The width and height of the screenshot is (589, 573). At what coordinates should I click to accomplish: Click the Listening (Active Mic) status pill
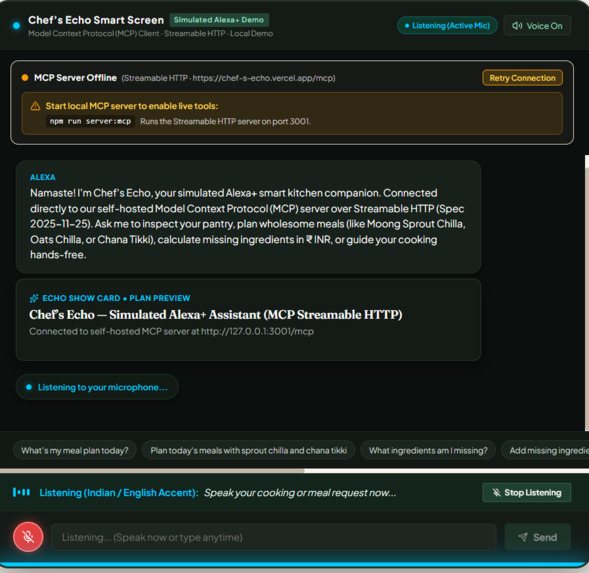447,26
